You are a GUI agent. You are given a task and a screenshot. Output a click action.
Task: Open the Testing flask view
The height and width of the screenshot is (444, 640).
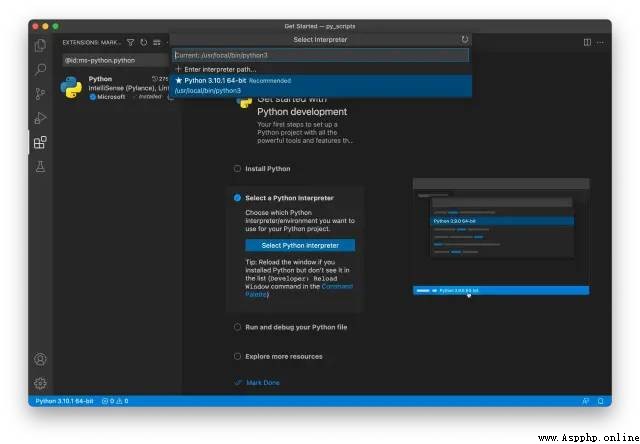tap(40, 166)
